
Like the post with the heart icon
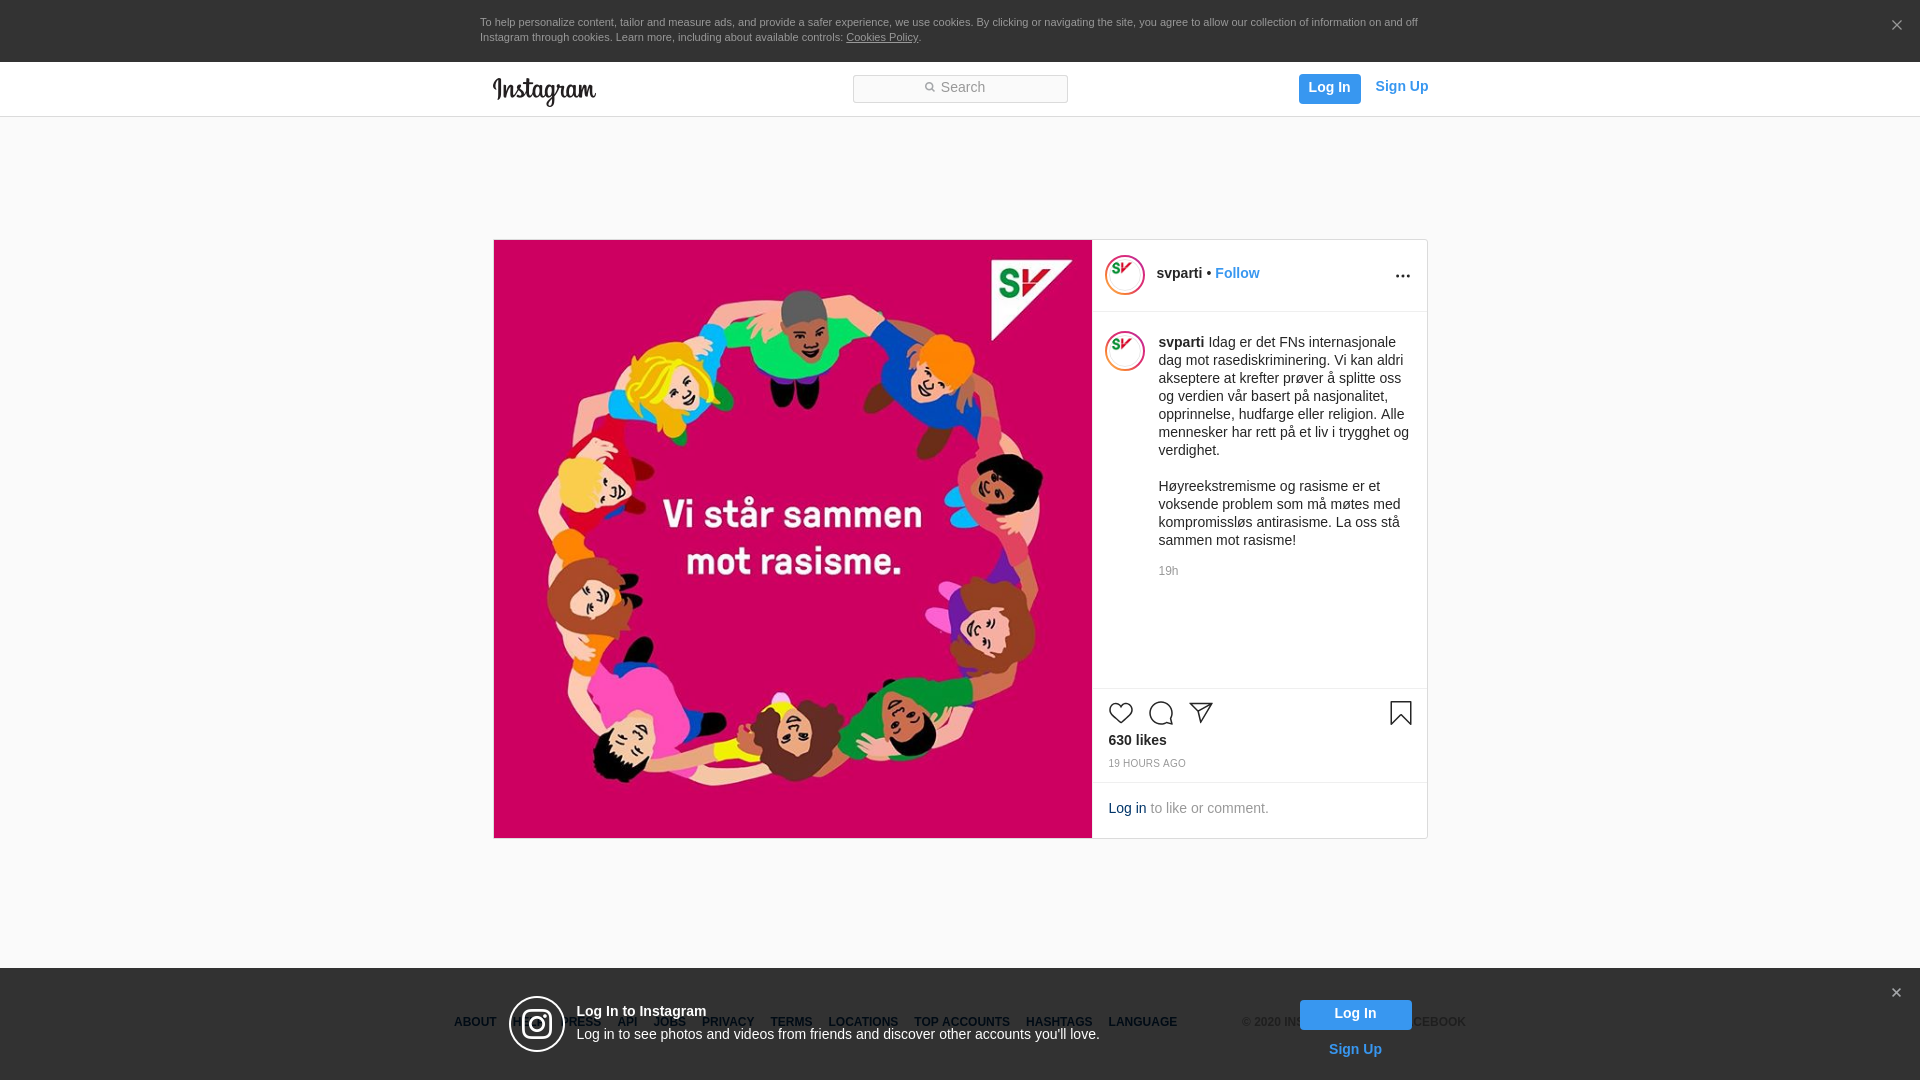(1120, 713)
